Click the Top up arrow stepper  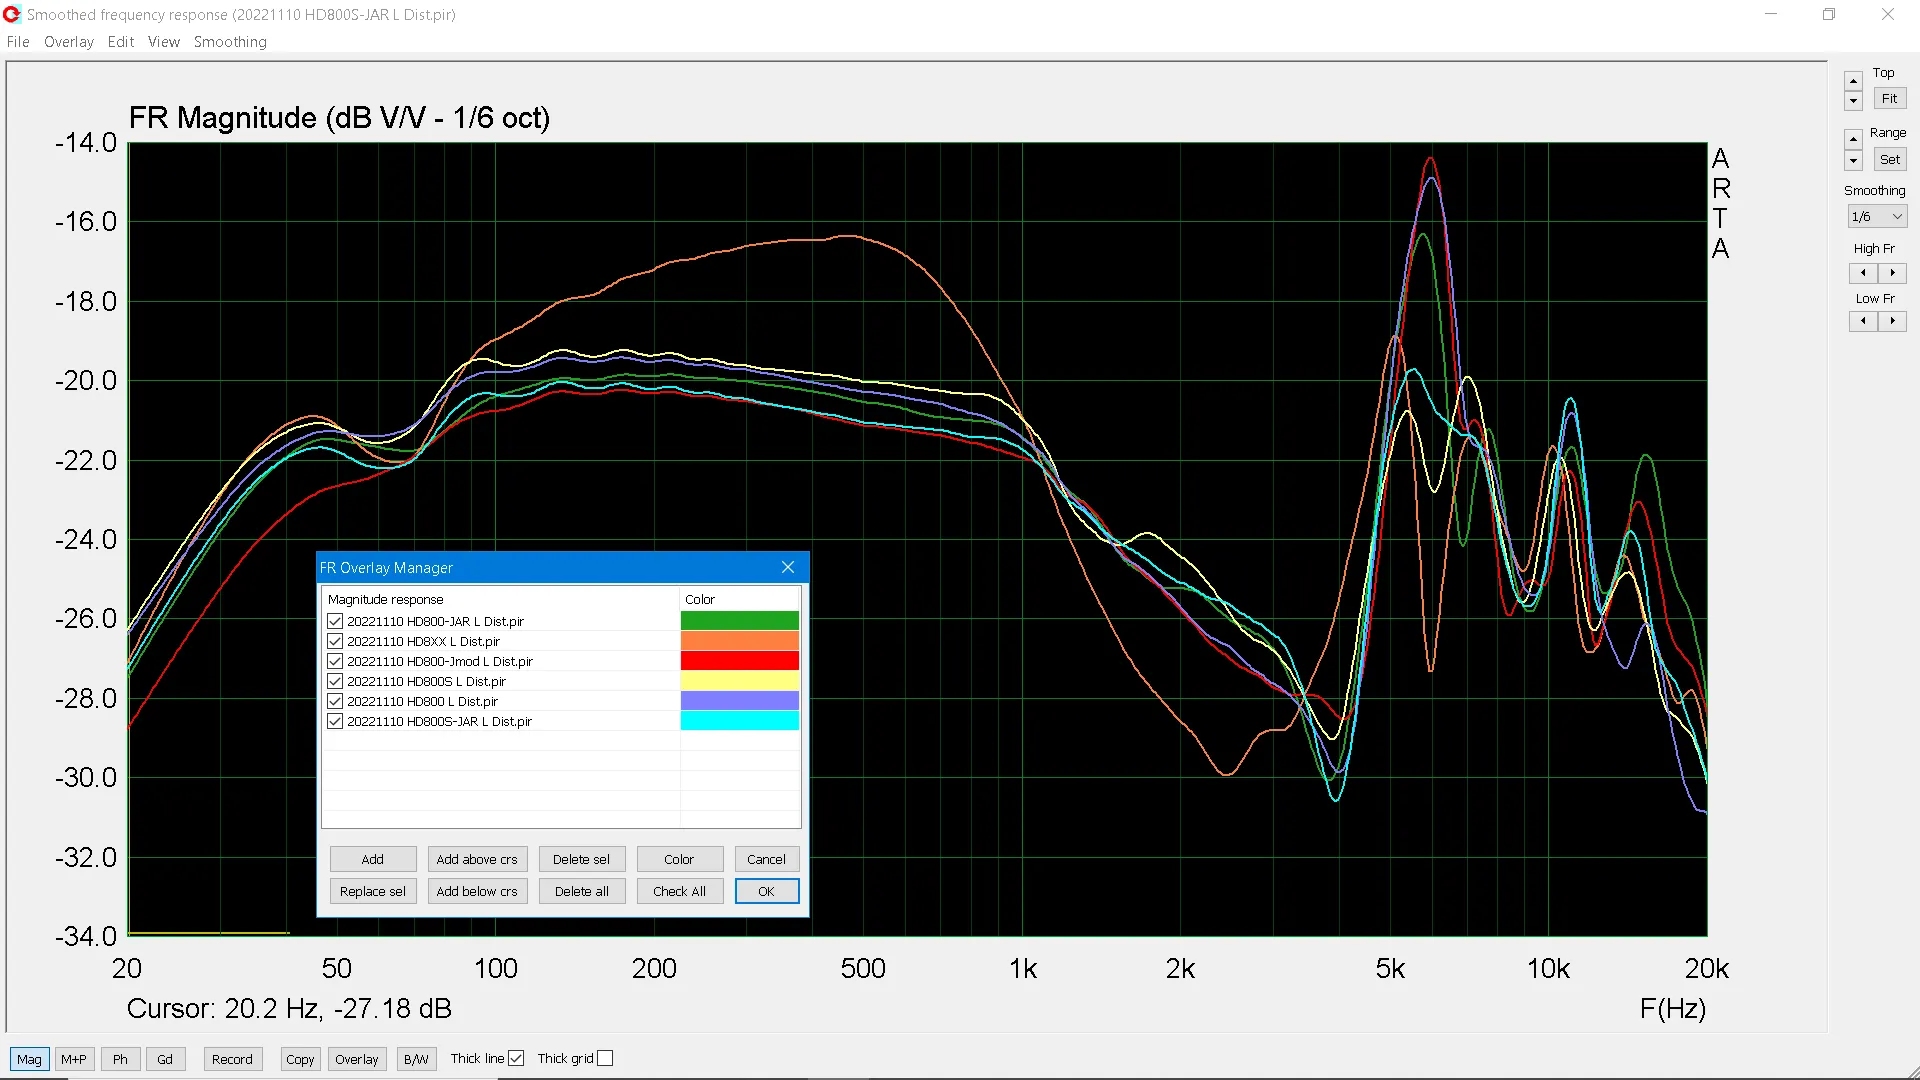[x=1853, y=82]
